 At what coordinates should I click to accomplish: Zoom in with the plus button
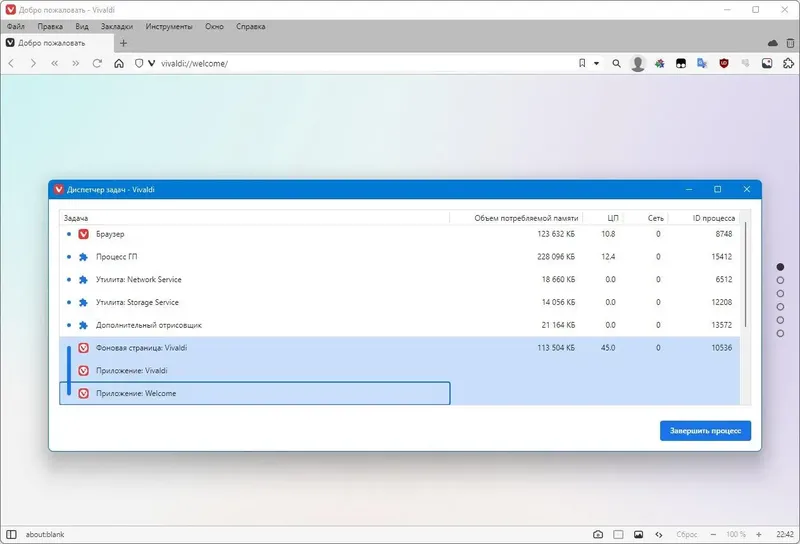(759, 534)
